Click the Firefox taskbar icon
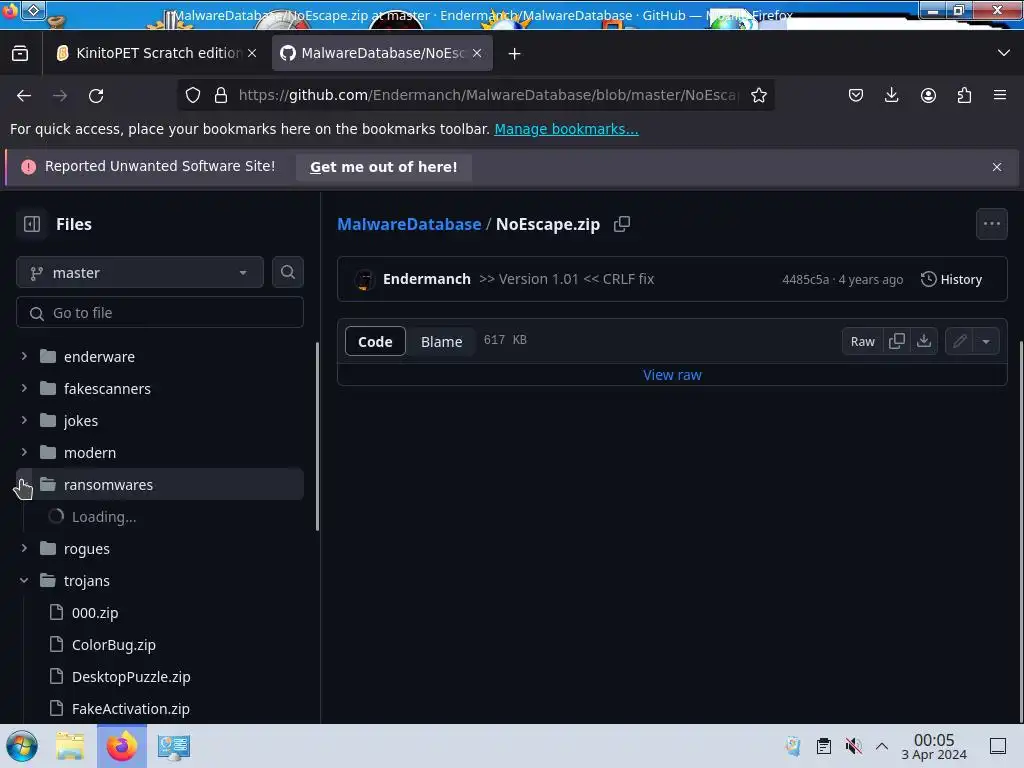1024x768 pixels. click(121, 746)
